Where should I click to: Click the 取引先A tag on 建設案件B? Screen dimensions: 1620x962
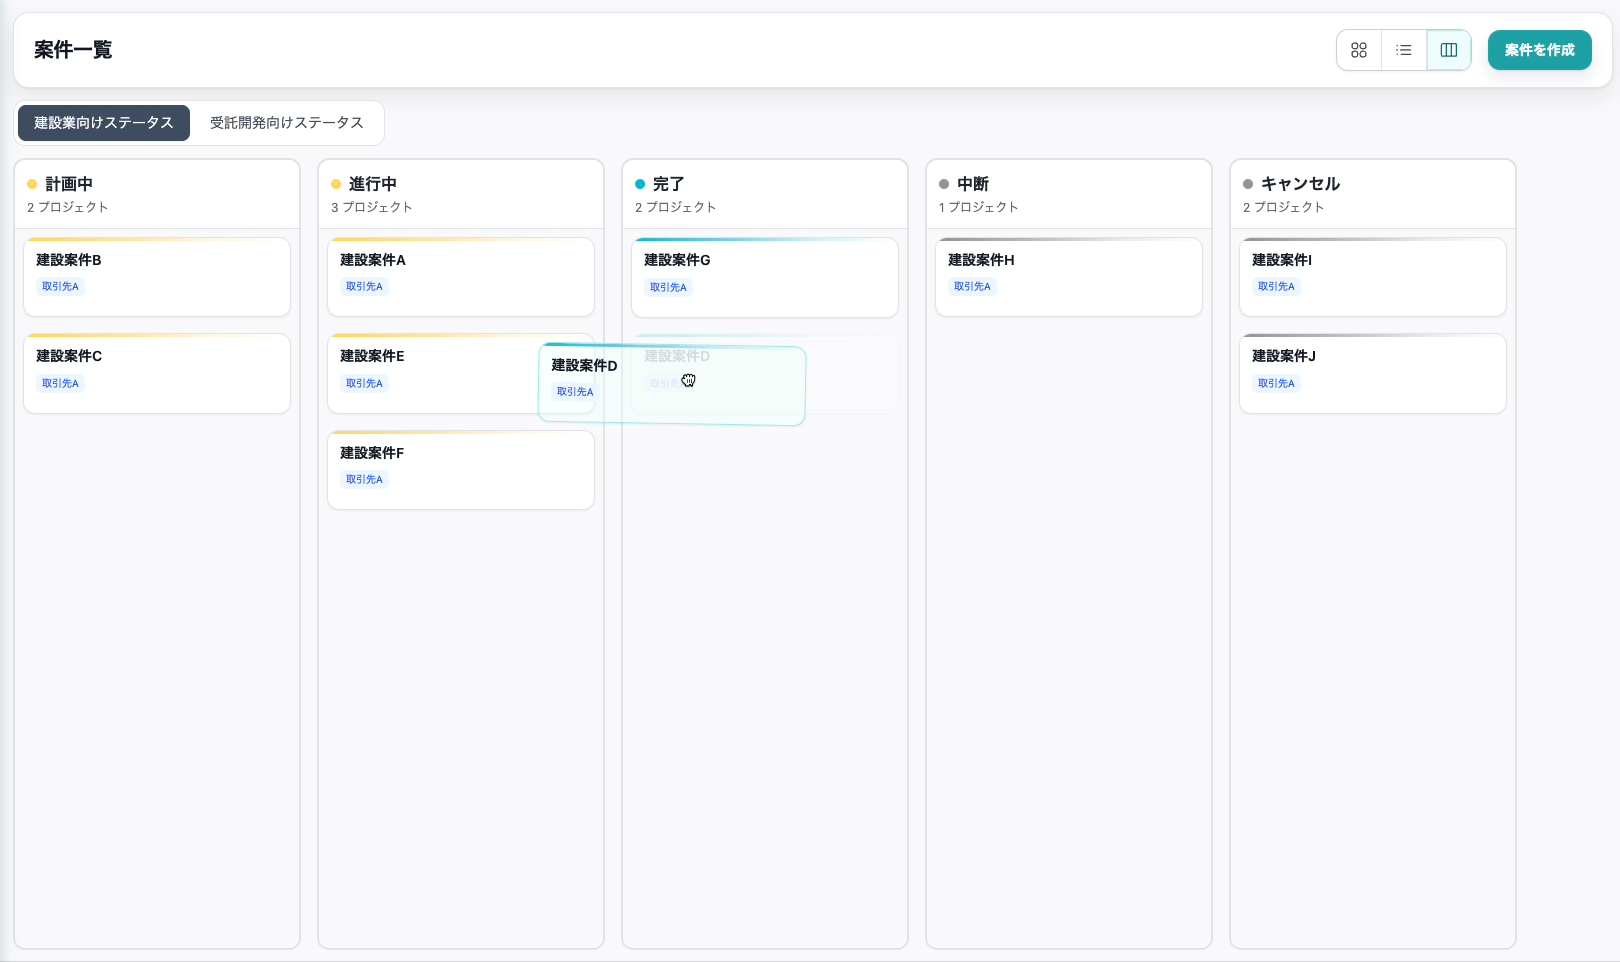tap(60, 287)
